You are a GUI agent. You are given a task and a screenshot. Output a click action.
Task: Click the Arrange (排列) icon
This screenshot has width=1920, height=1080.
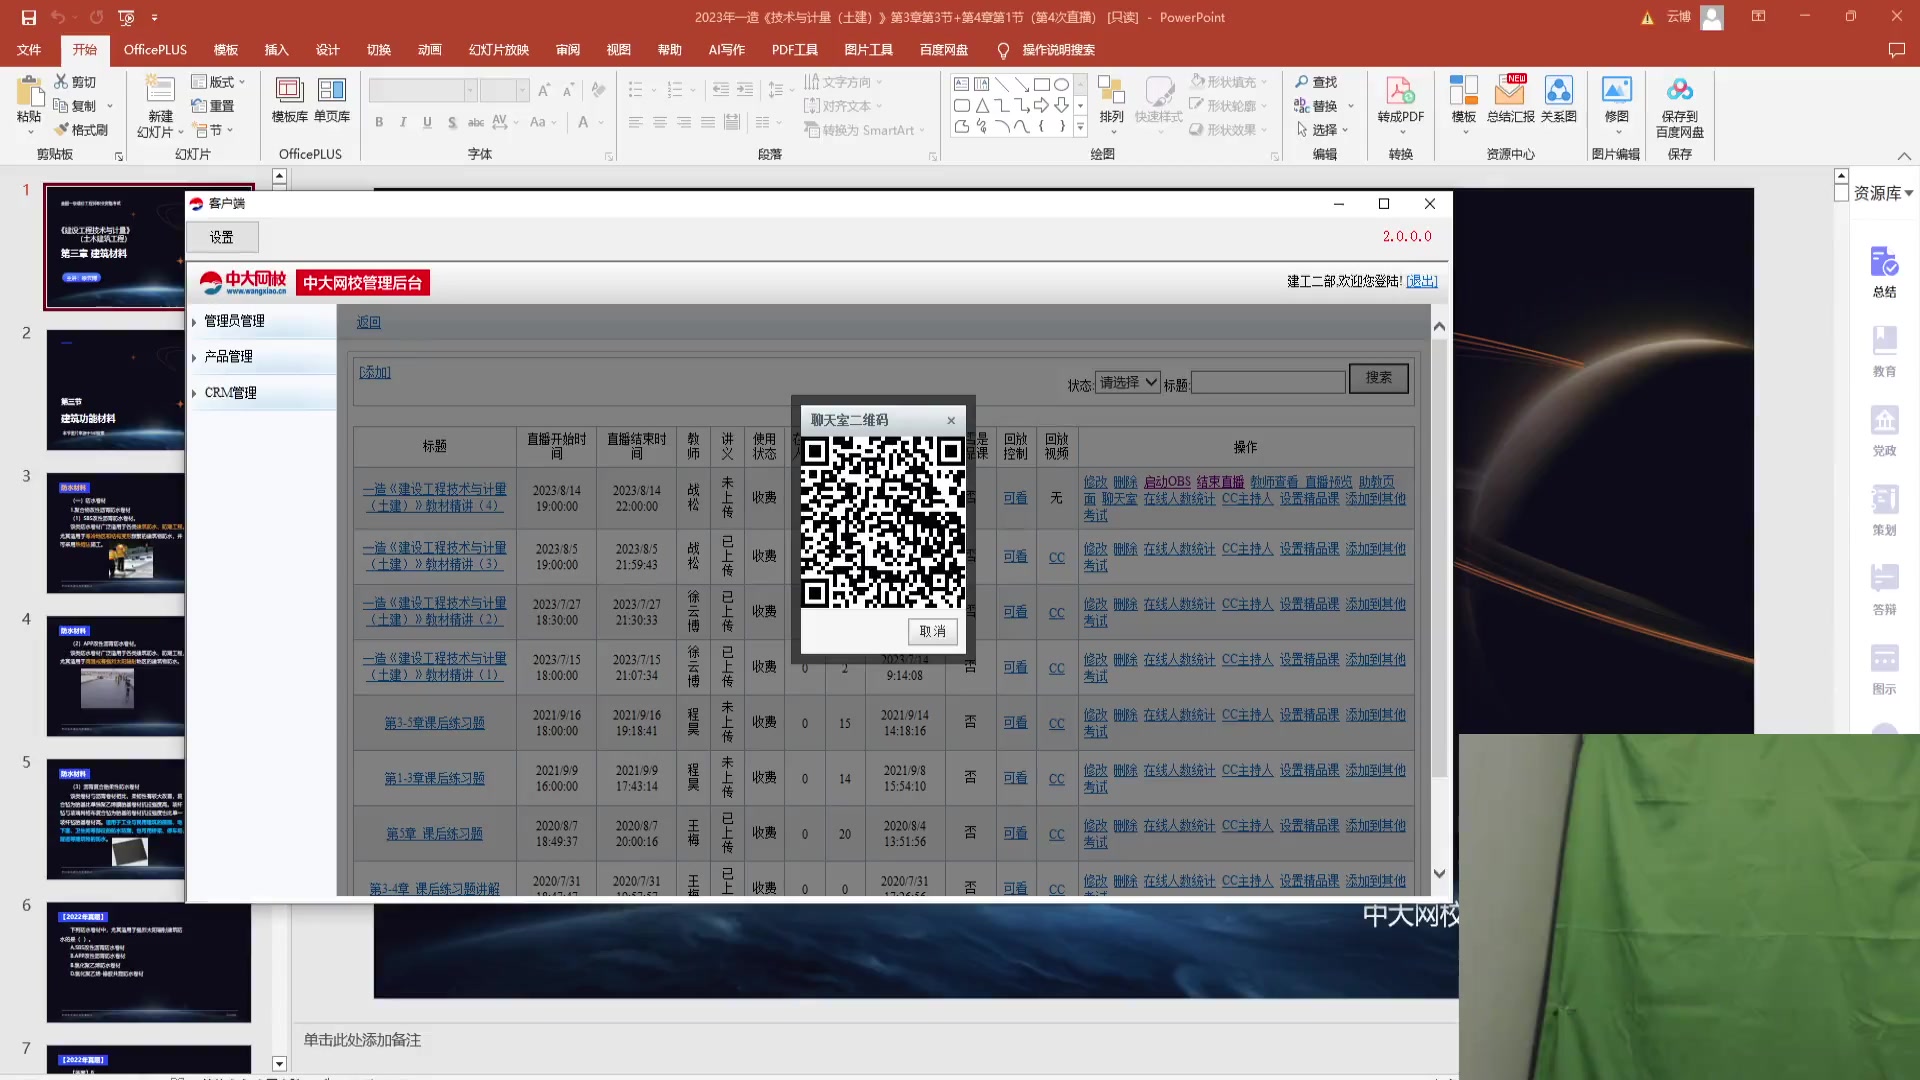point(1111,90)
